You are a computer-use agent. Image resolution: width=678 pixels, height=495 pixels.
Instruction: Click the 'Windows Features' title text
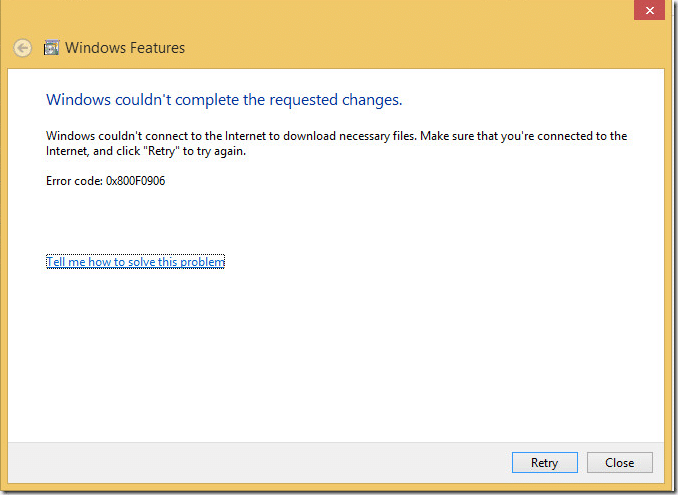click(x=125, y=48)
